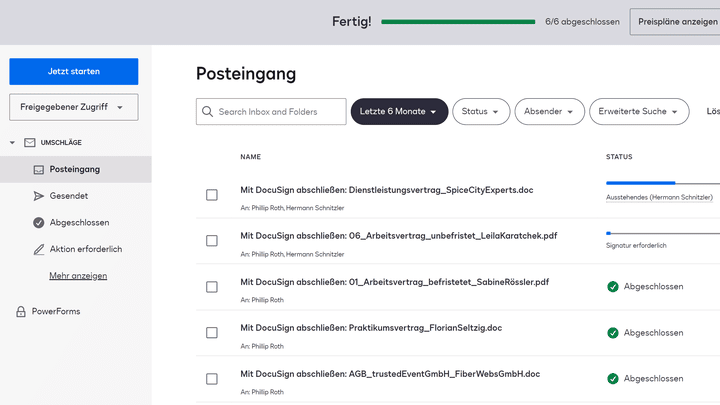Sort by the NAME column header

(251, 157)
